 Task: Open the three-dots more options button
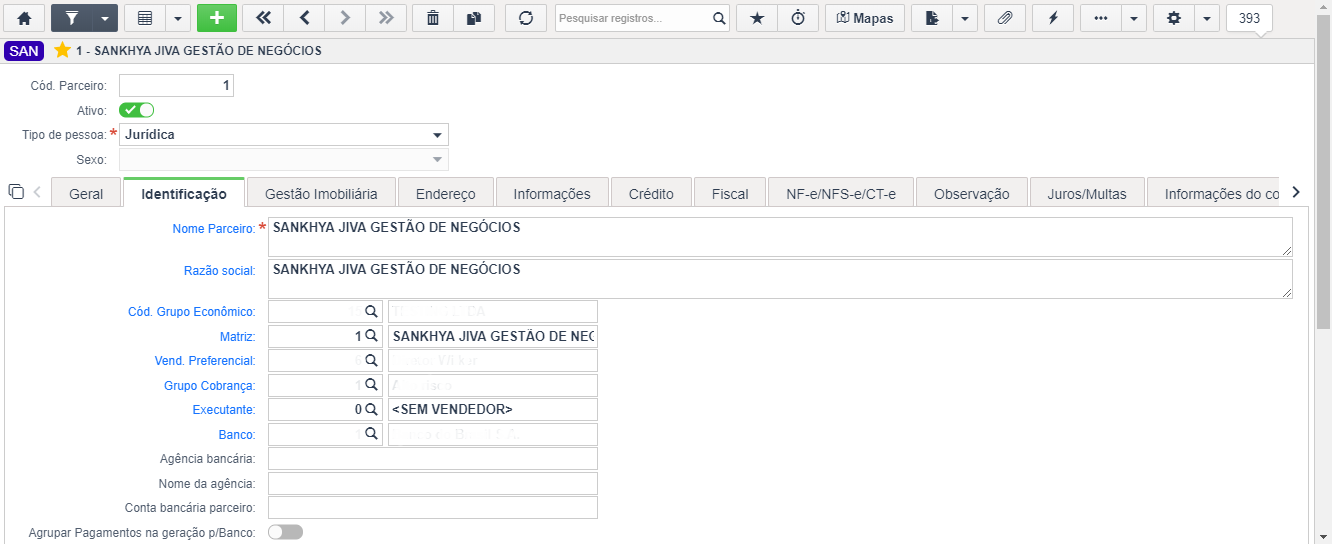click(1100, 18)
